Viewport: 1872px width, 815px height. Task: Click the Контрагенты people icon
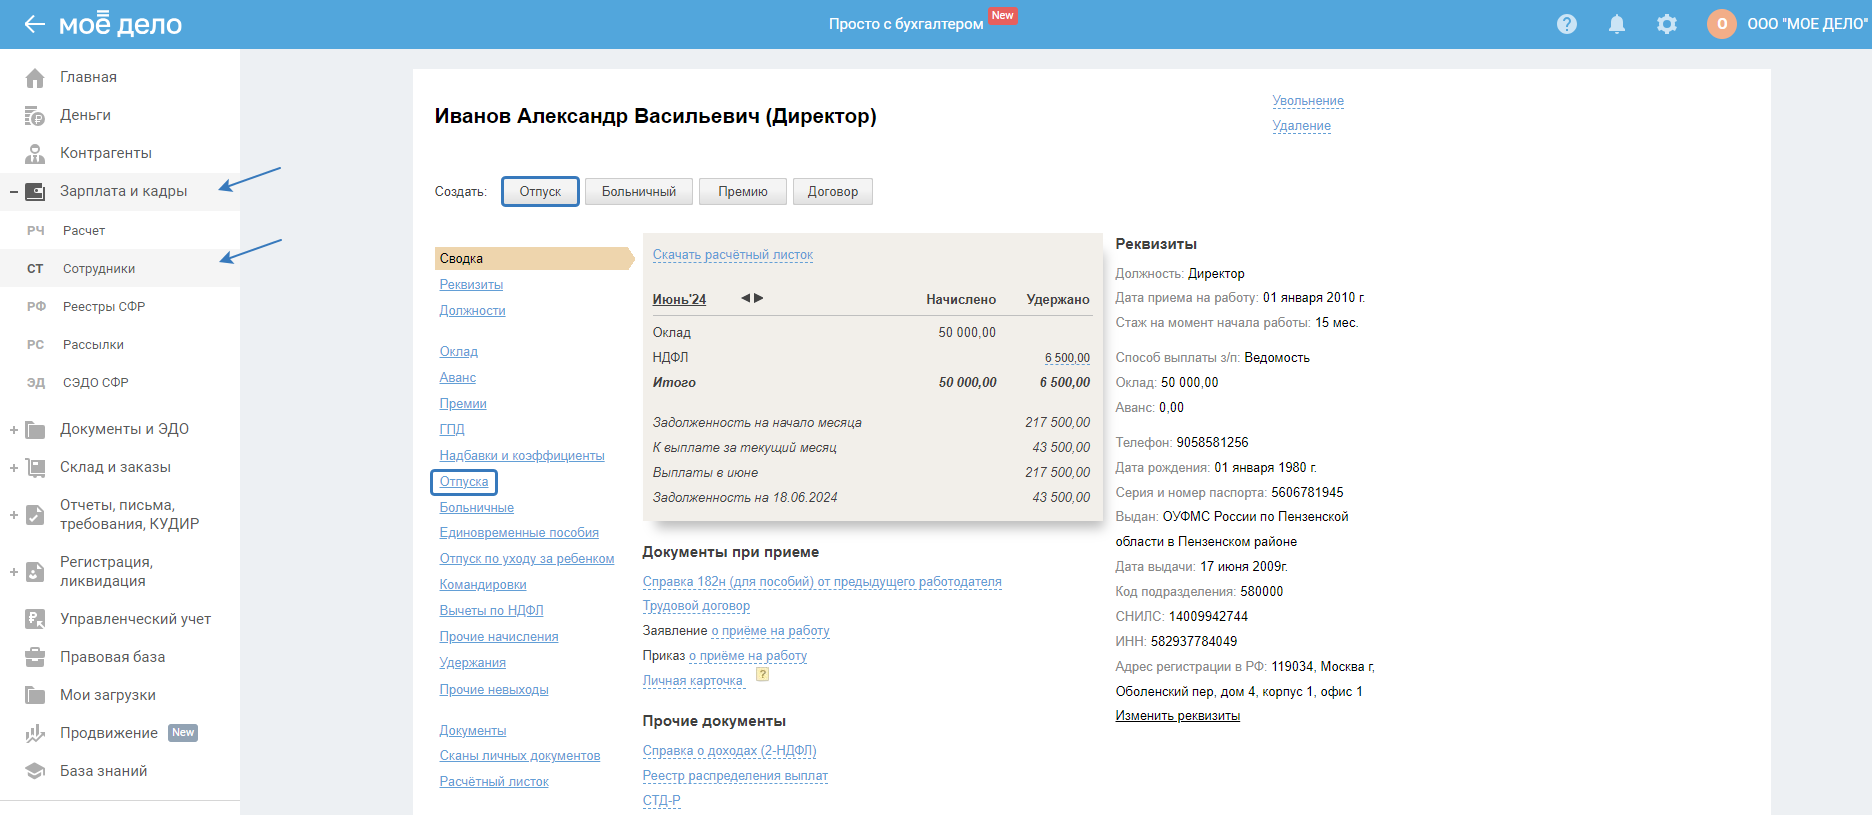(35, 153)
